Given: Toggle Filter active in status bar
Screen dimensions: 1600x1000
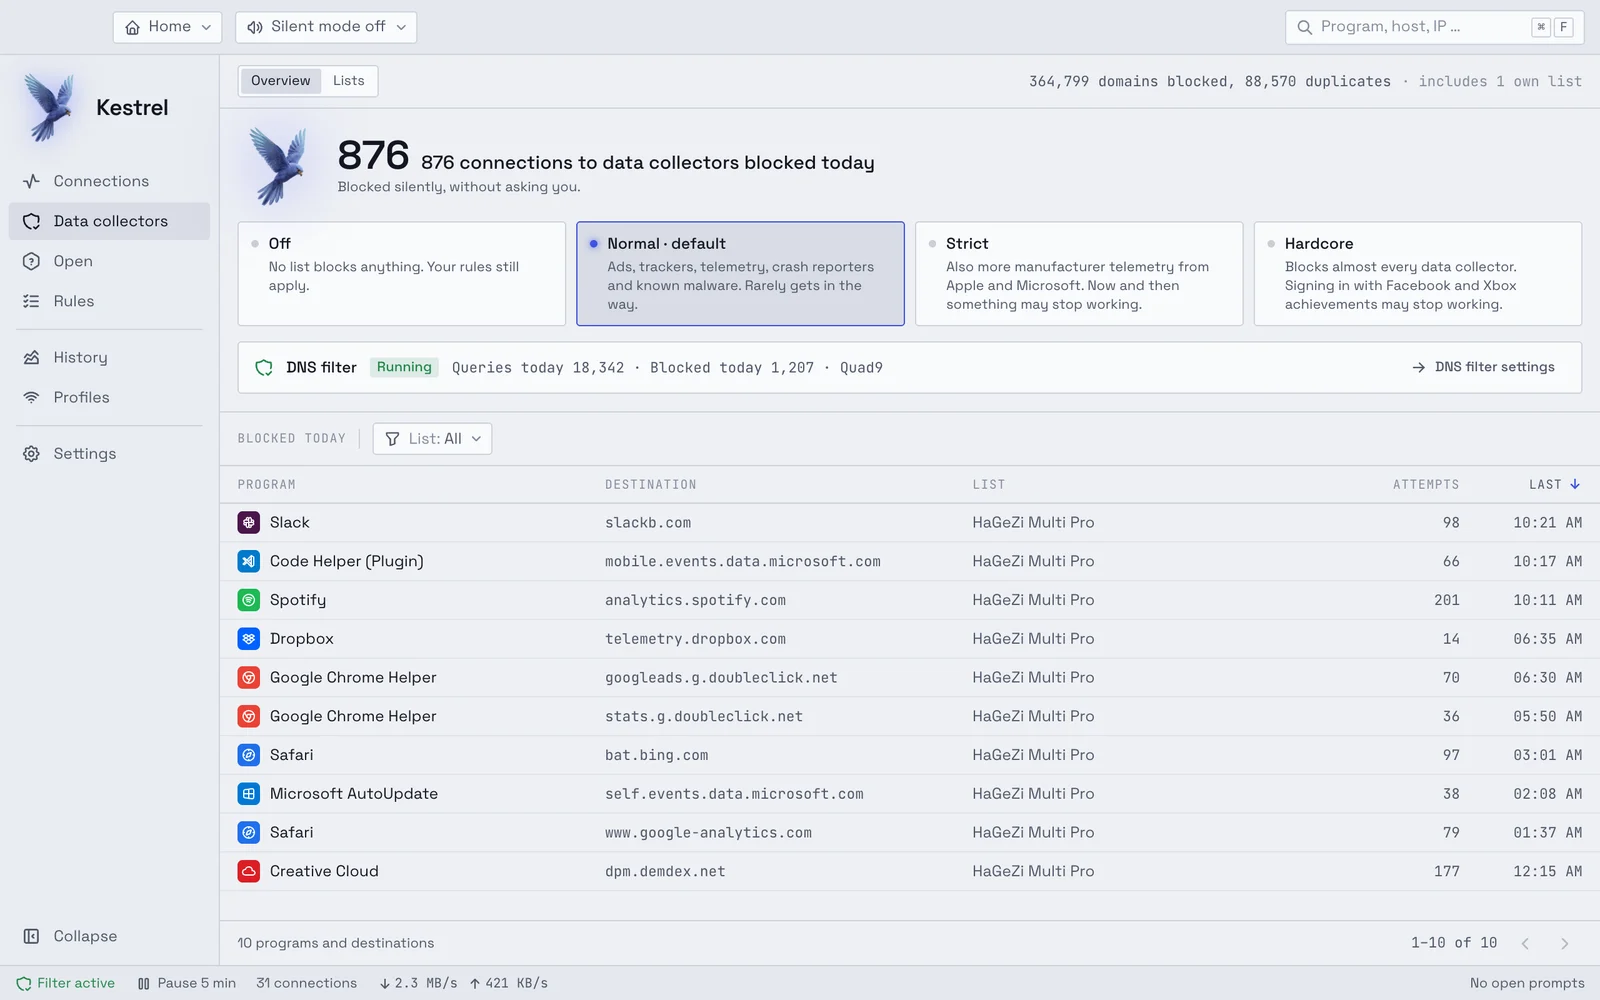Looking at the screenshot, I should pyautogui.click(x=66, y=983).
